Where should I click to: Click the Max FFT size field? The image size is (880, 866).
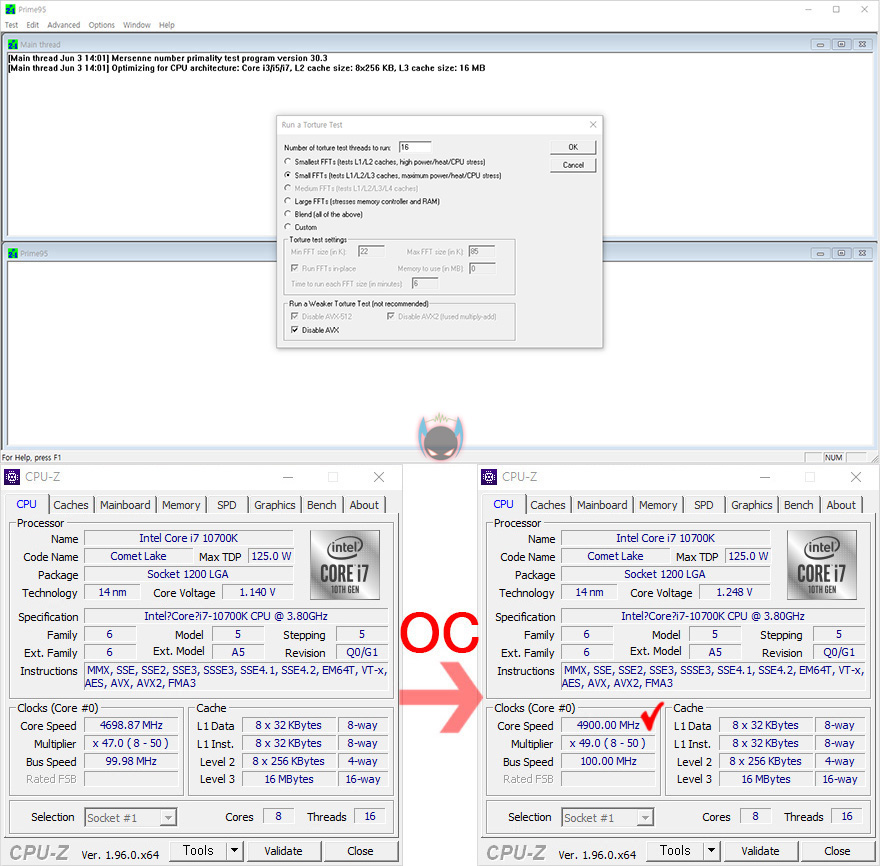coord(482,251)
